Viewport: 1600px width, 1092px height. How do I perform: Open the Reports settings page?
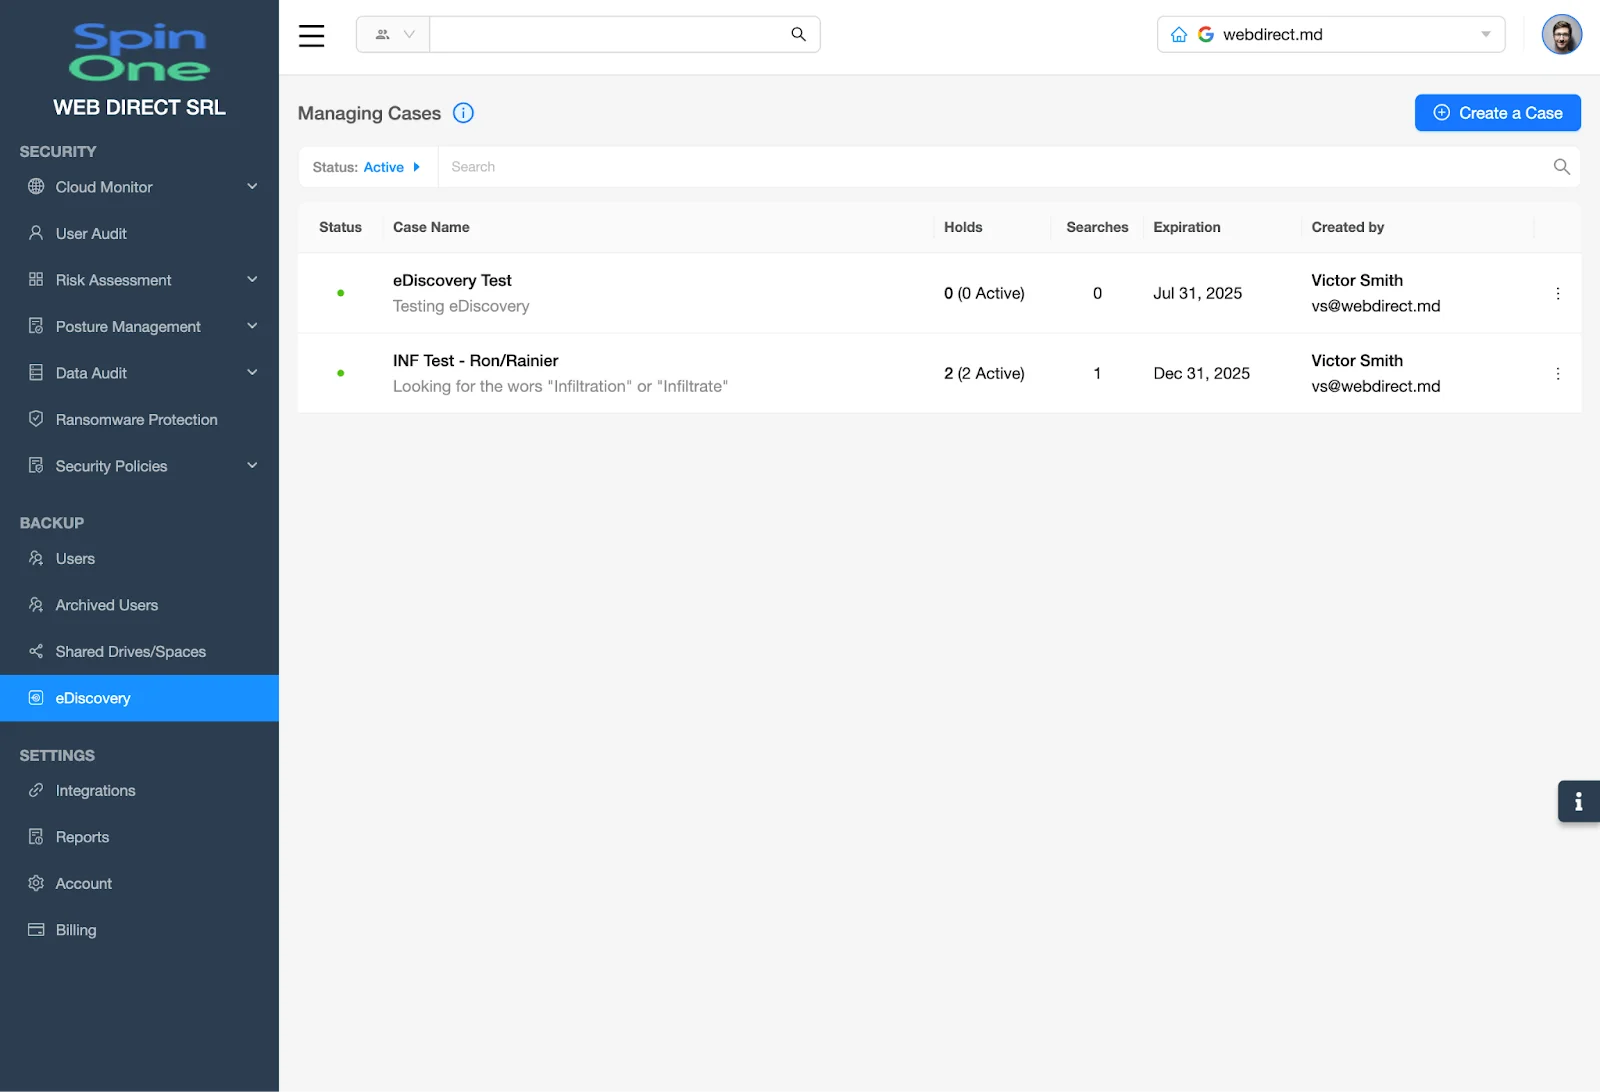click(83, 836)
